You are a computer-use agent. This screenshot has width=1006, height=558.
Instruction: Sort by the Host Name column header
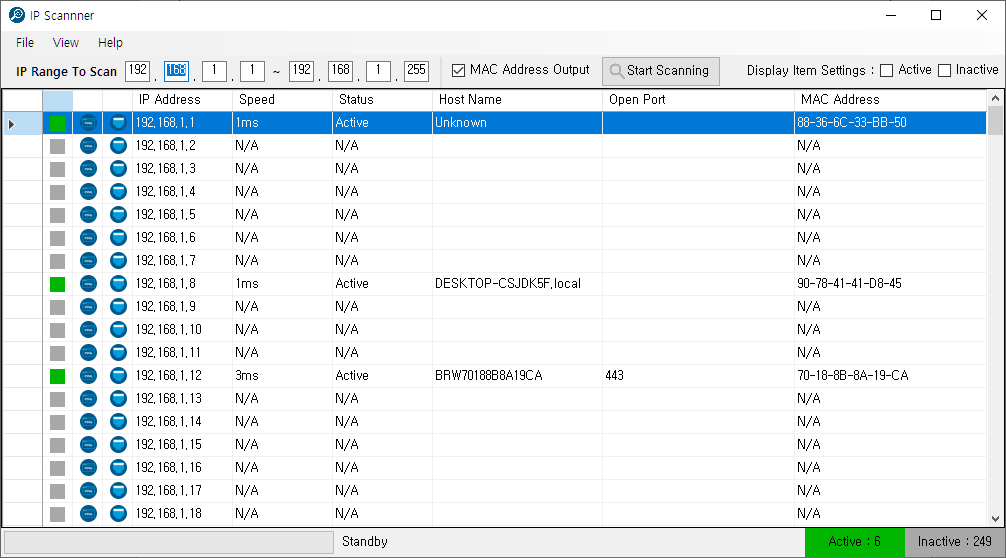coord(518,100)
